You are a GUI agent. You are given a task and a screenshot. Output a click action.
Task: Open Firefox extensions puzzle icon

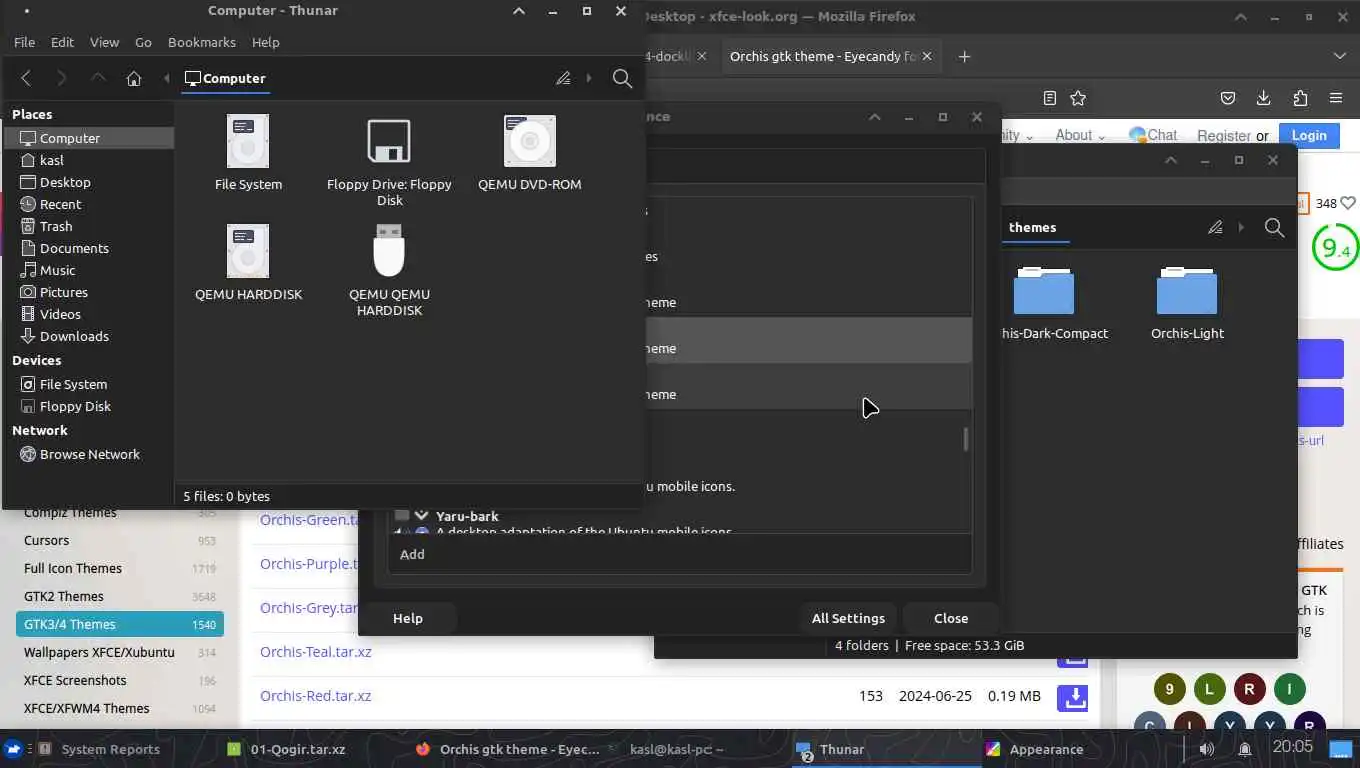[x=1300, y=98]
